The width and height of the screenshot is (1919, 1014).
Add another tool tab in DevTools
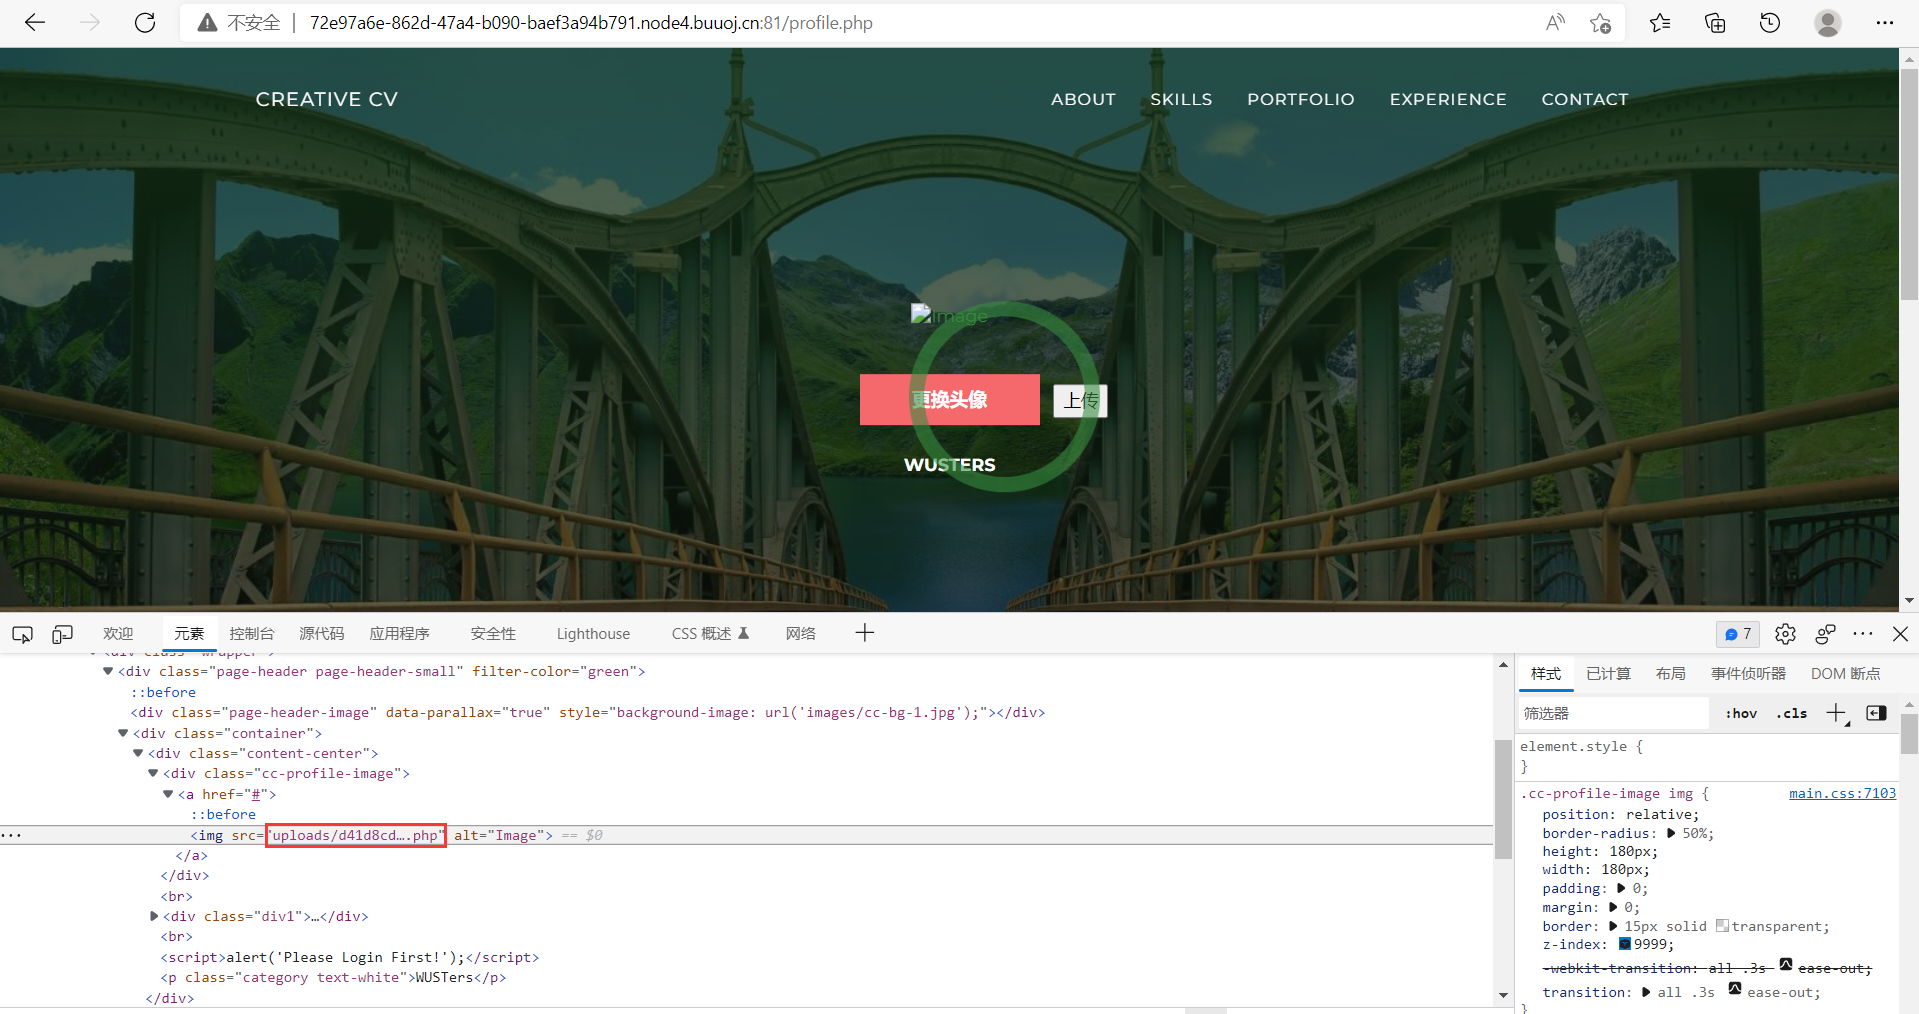865,633
